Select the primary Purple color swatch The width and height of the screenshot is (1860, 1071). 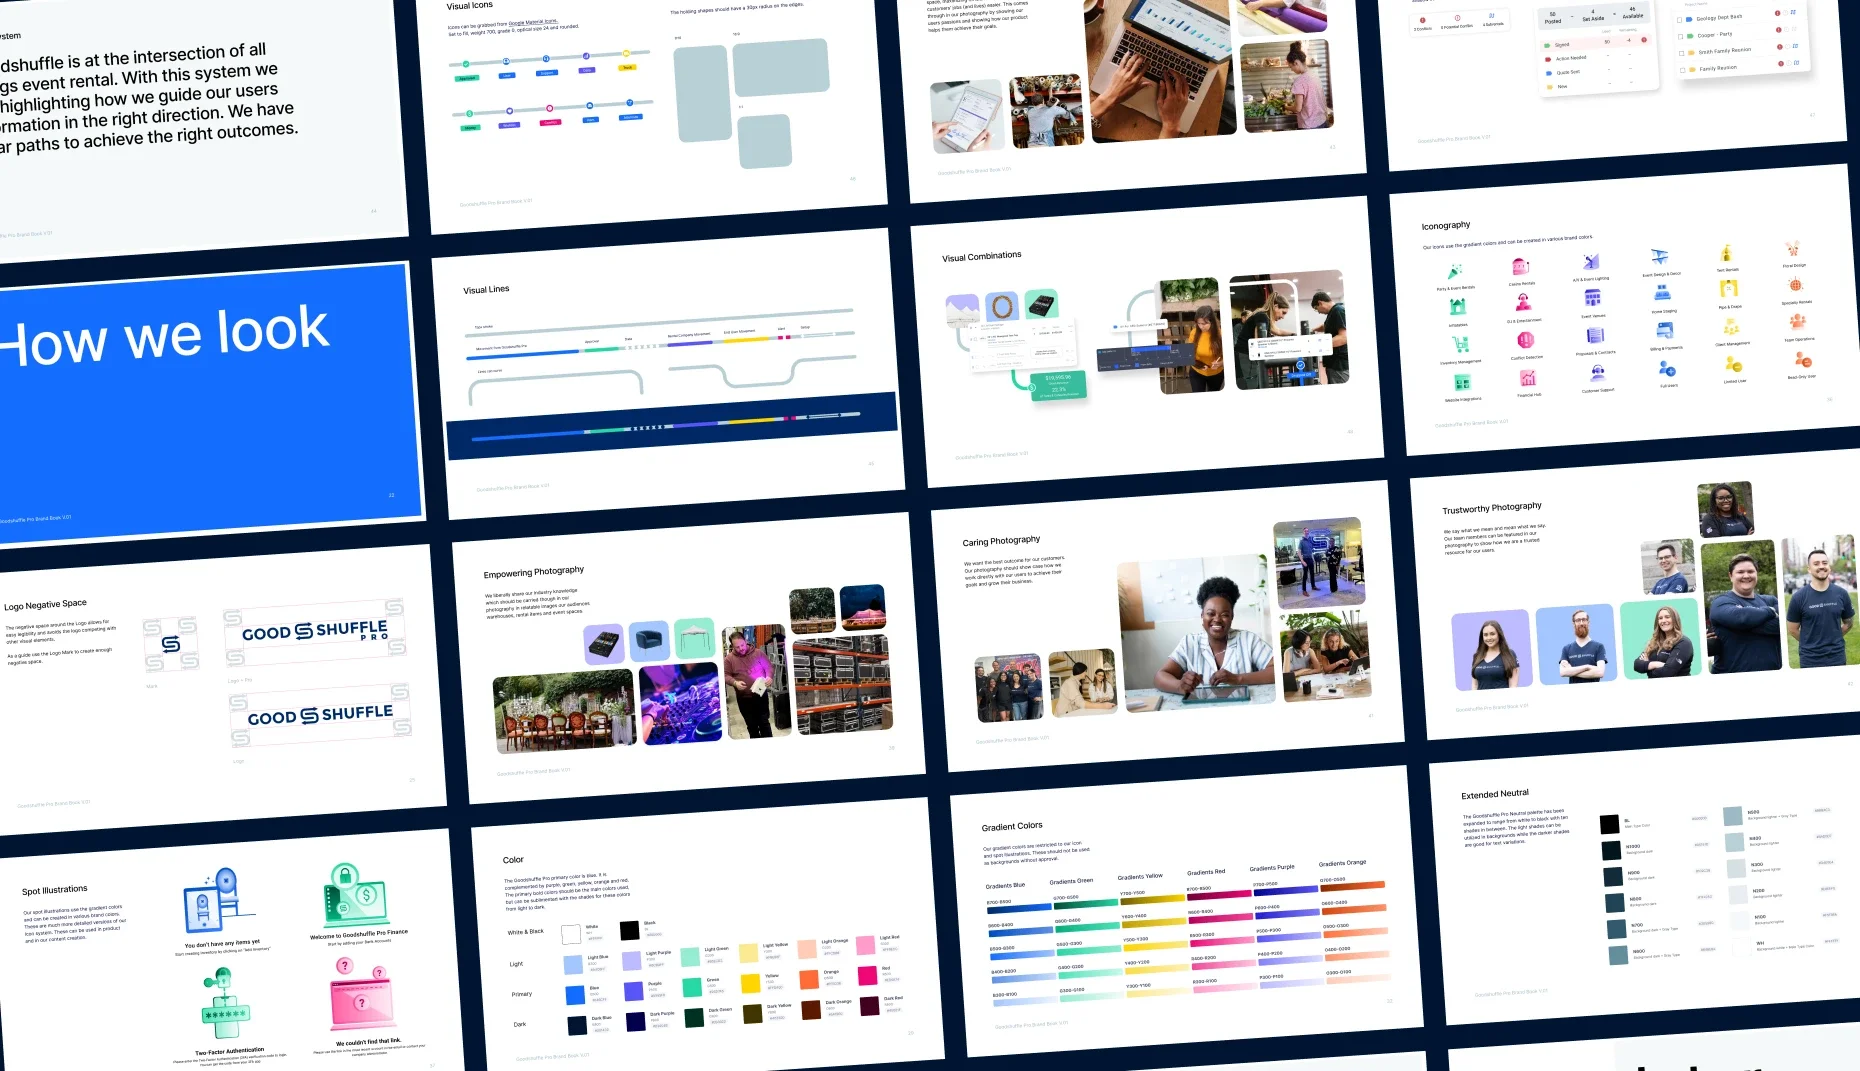click(x=634, y=990)
